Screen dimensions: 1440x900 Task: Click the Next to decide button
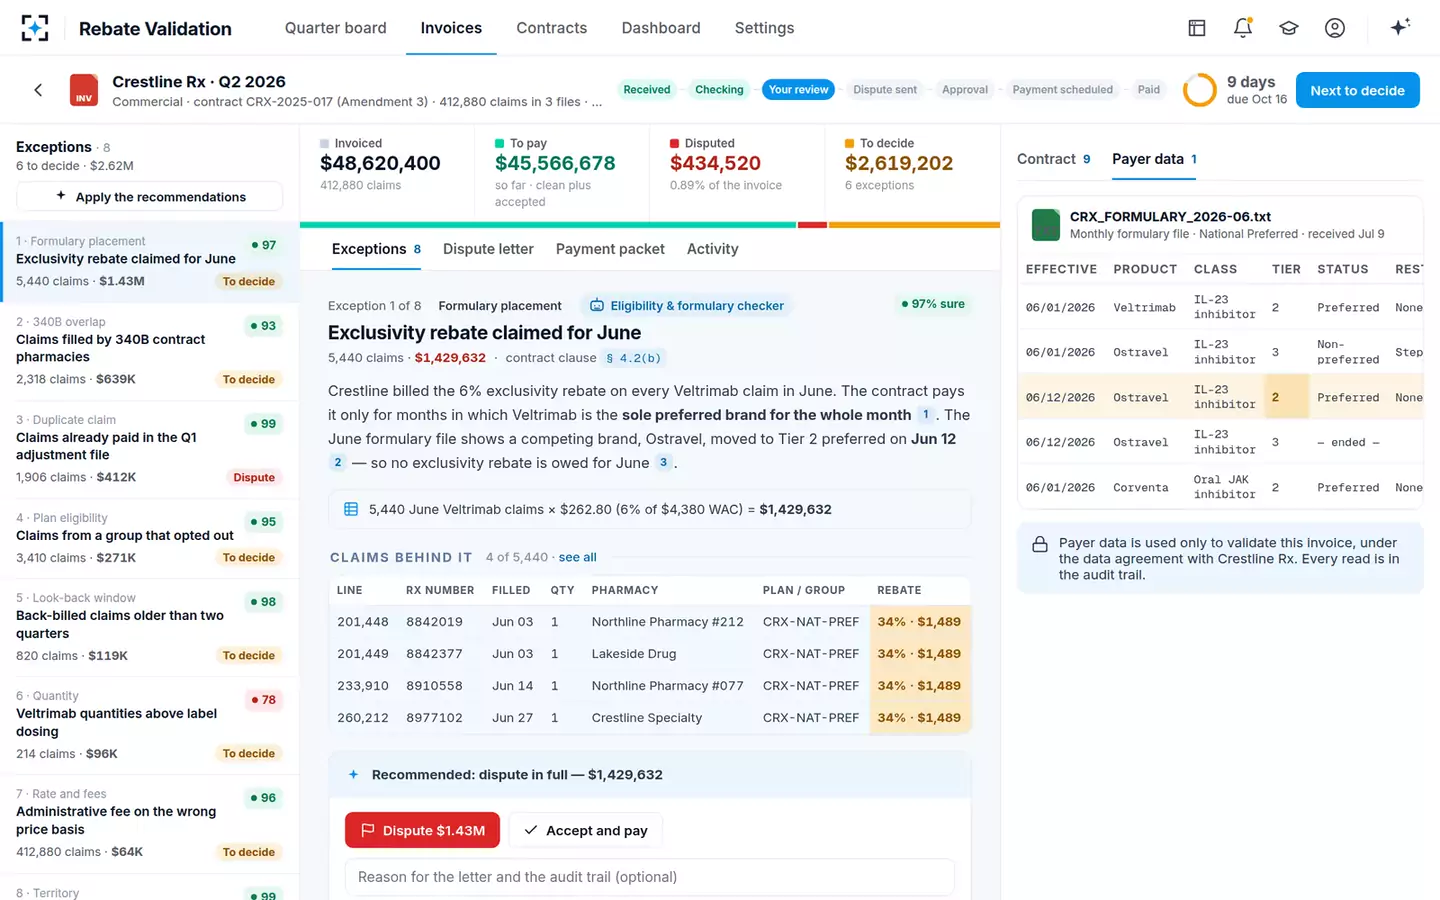pyautogui.click(x=1358, y=90)
